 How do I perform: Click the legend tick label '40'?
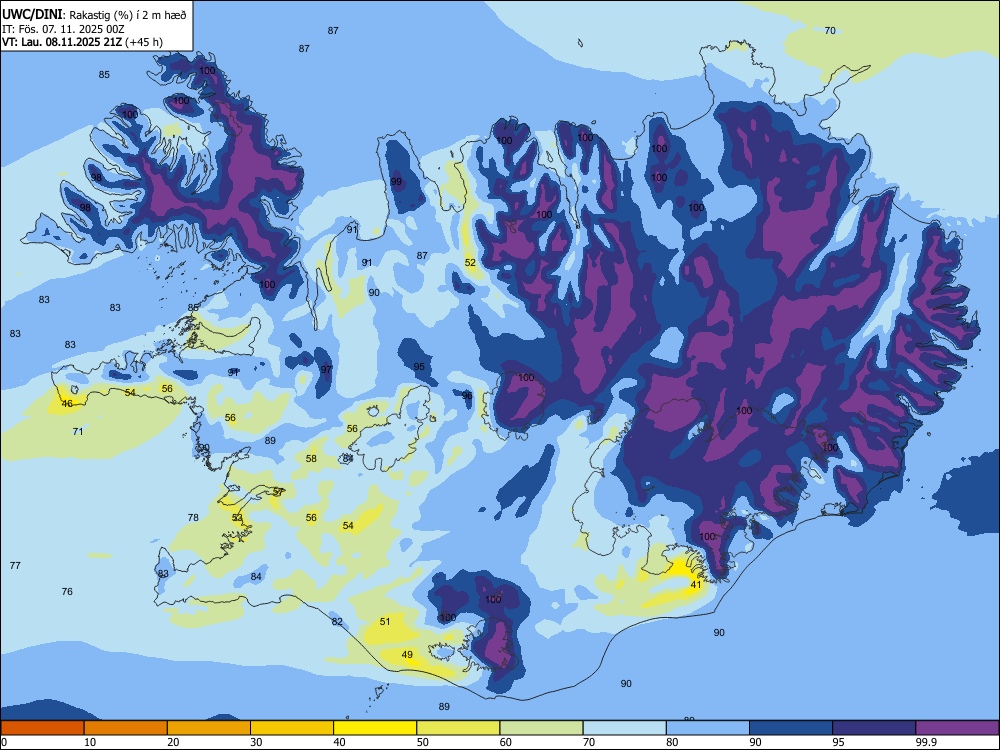pos(339,742)
